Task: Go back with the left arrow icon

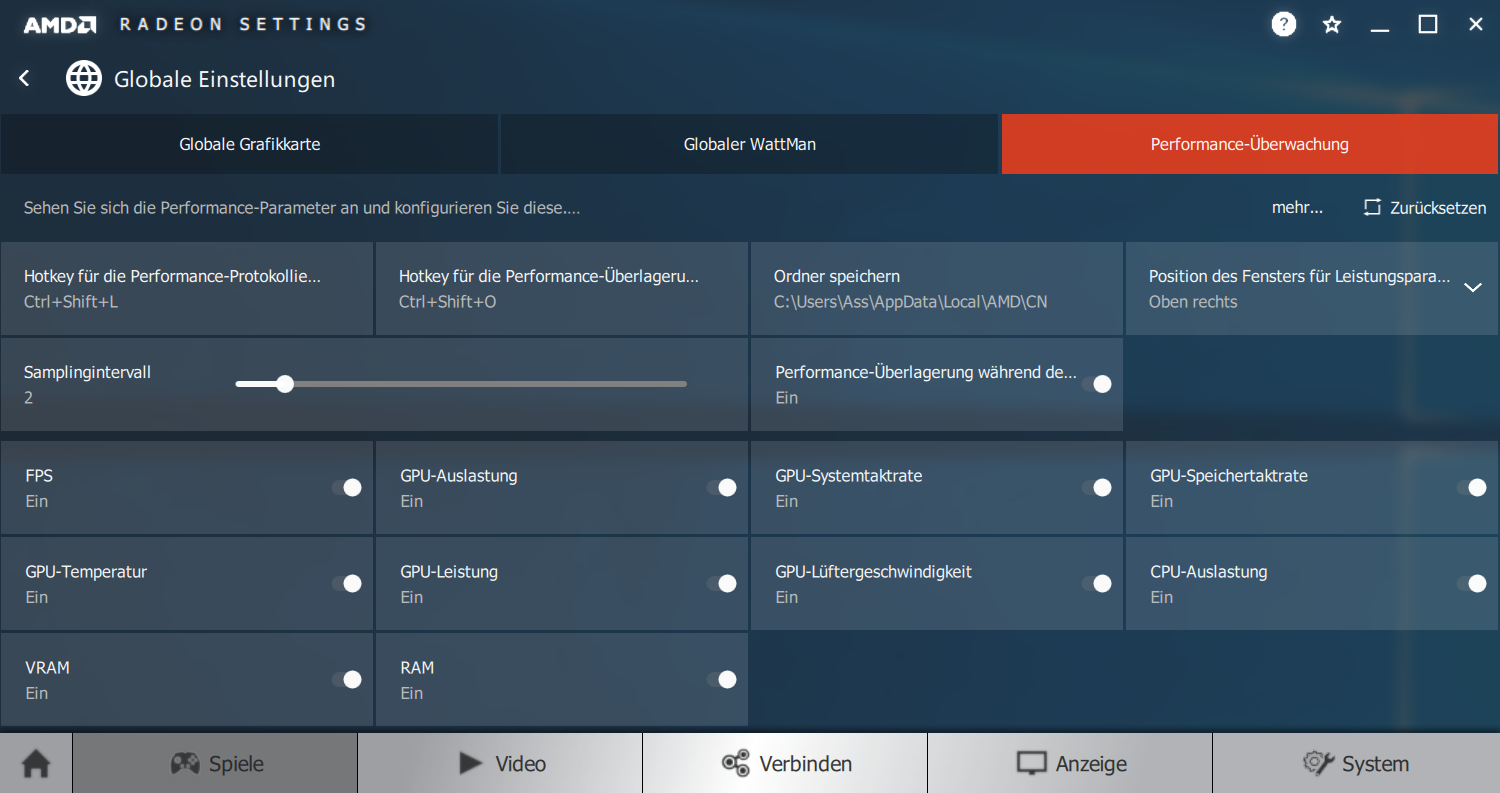Action: click(25, 78)
